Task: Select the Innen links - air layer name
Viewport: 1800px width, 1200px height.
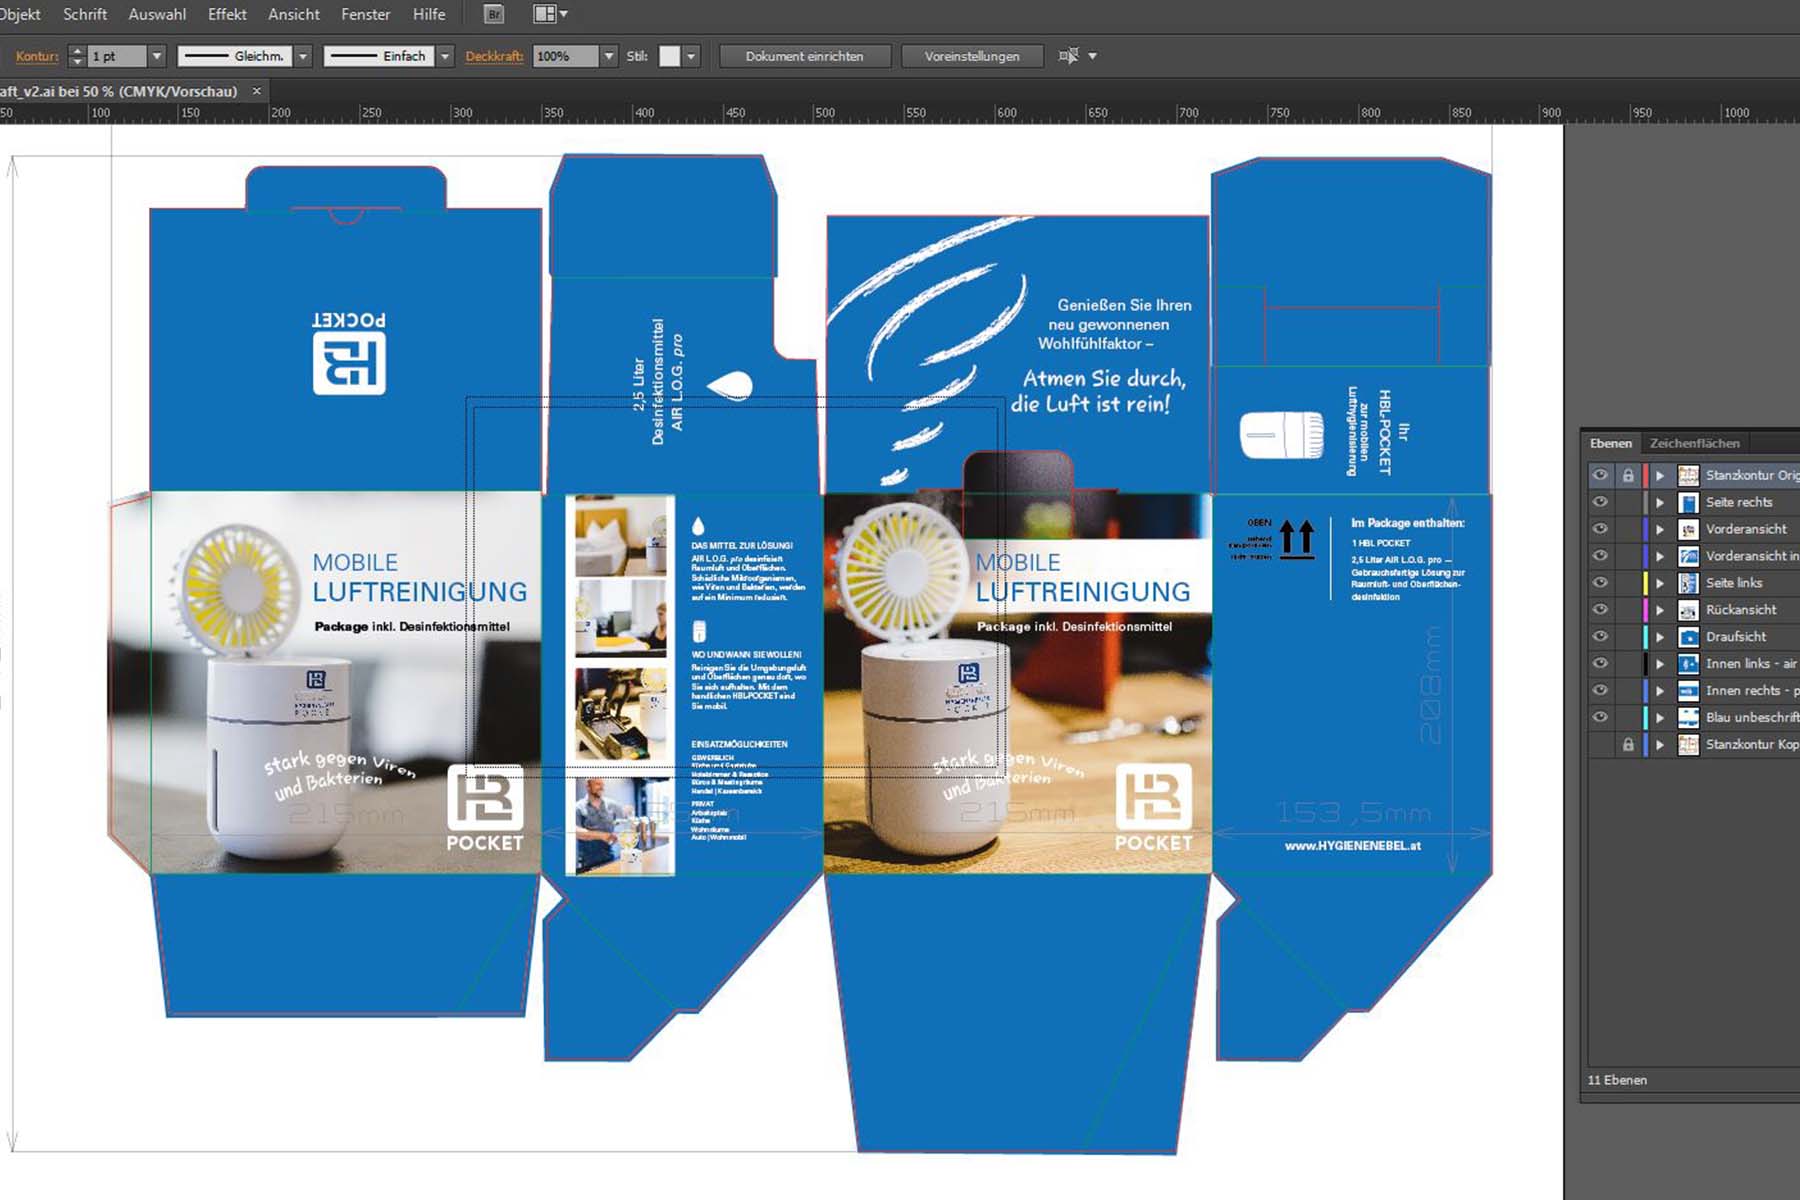Action: (x=1751, y=664)
